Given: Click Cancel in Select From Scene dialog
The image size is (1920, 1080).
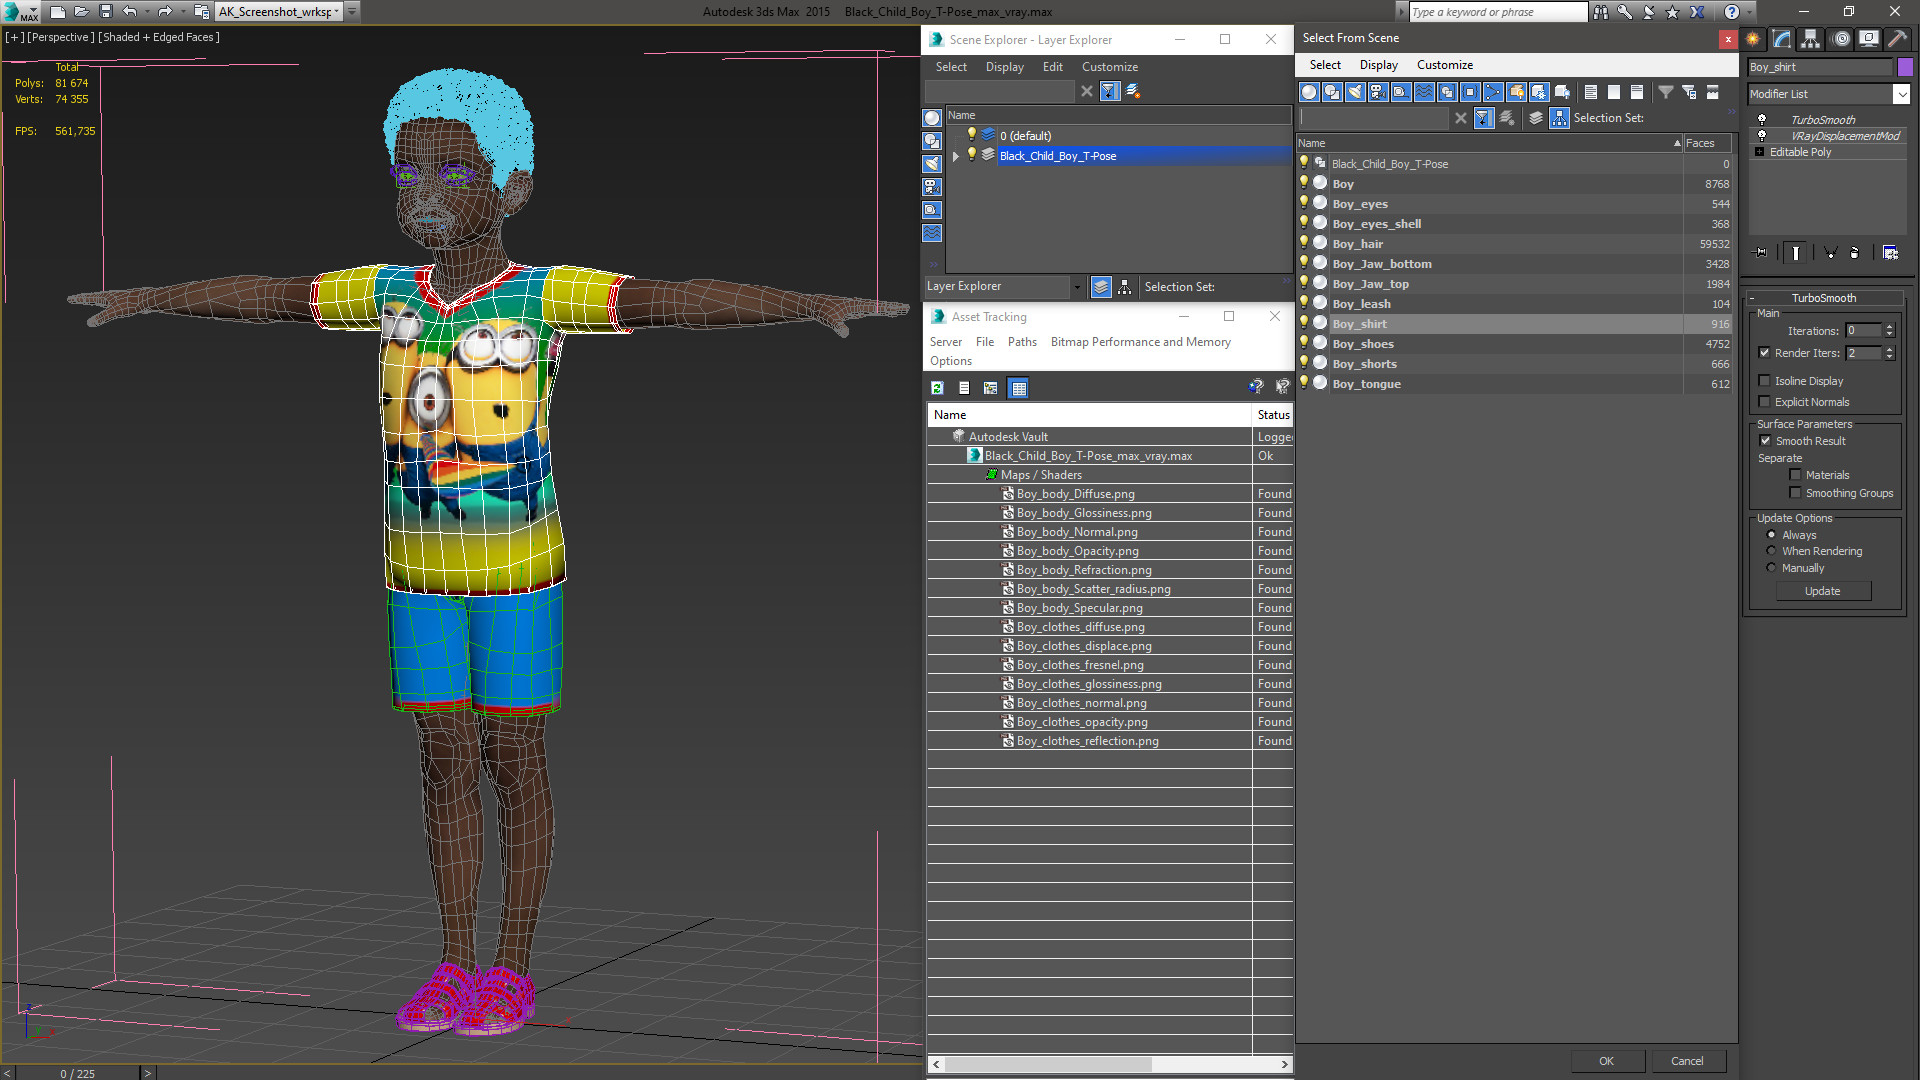Looking at the screenshot, I should click(x=1687, y=1061).
